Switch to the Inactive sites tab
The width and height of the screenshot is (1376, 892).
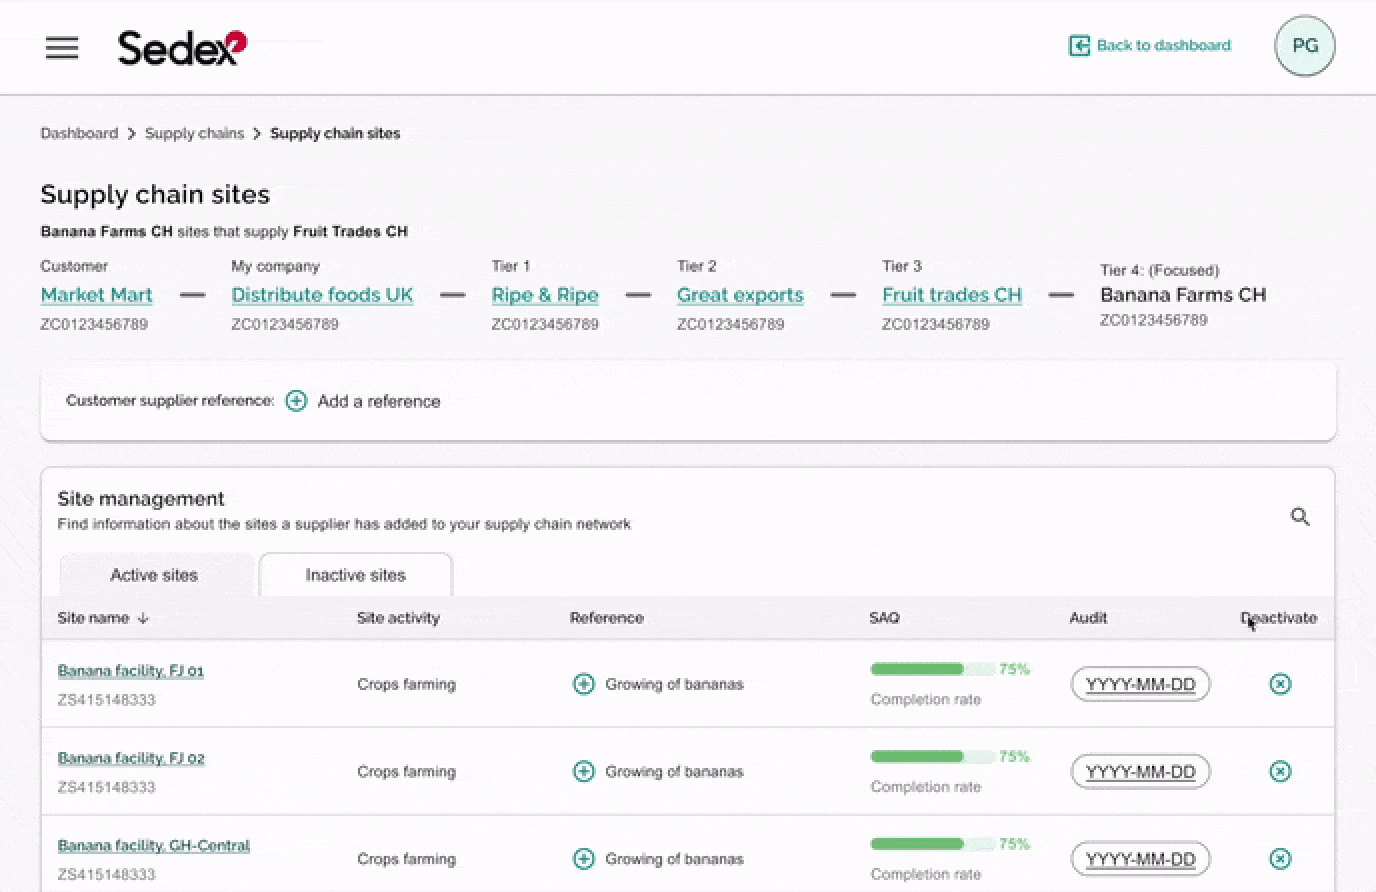355,575
